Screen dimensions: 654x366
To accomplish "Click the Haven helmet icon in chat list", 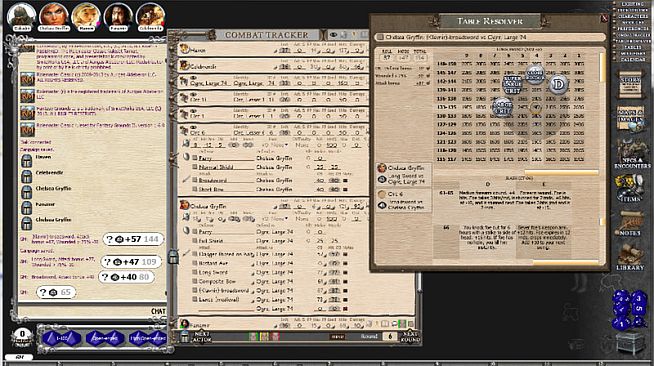I will point(27,160).
